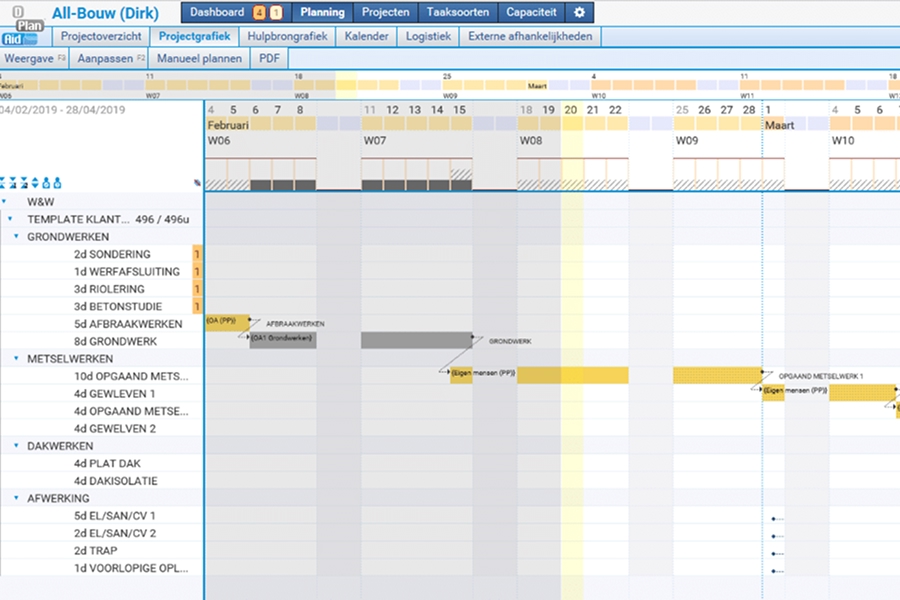Open the Kalender tab

tap(366, 36)
